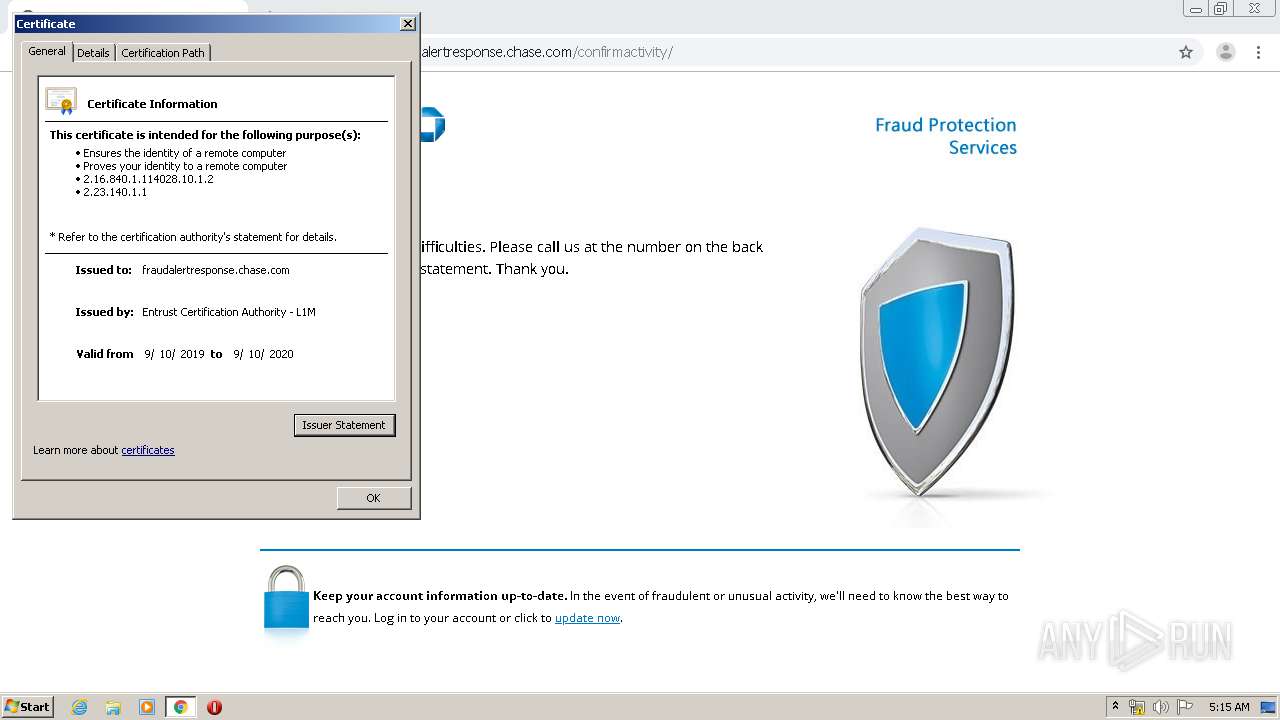Image resolution: width=1280 pixels, height=720 pixels.
Task: Follow the 'update now' link
Action: (x=587, y=618)
